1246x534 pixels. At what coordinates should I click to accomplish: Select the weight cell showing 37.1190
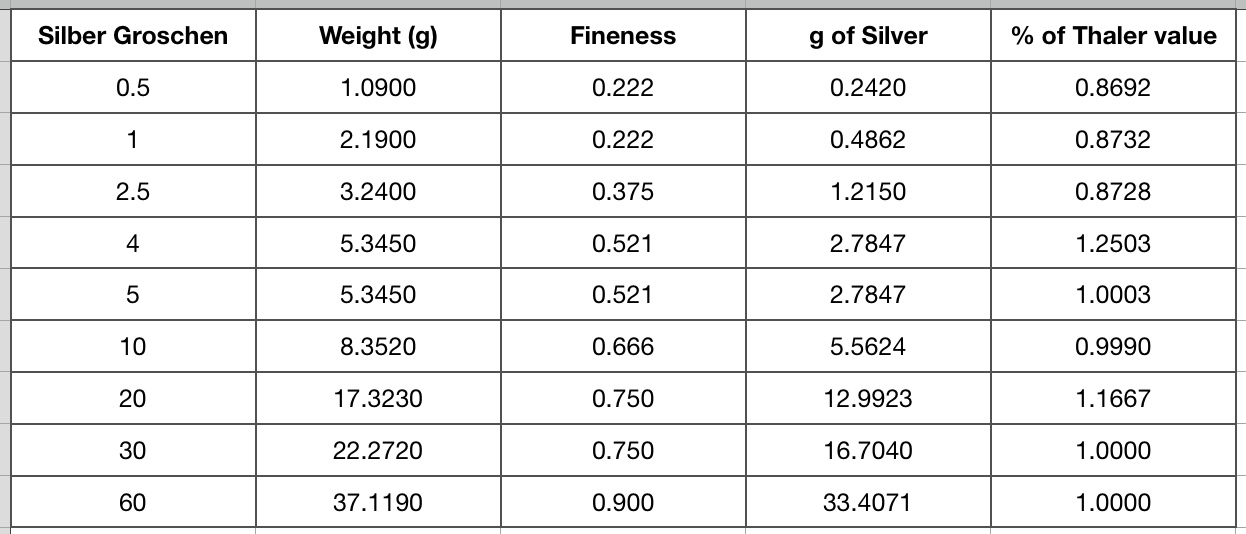tap(378, 502)
